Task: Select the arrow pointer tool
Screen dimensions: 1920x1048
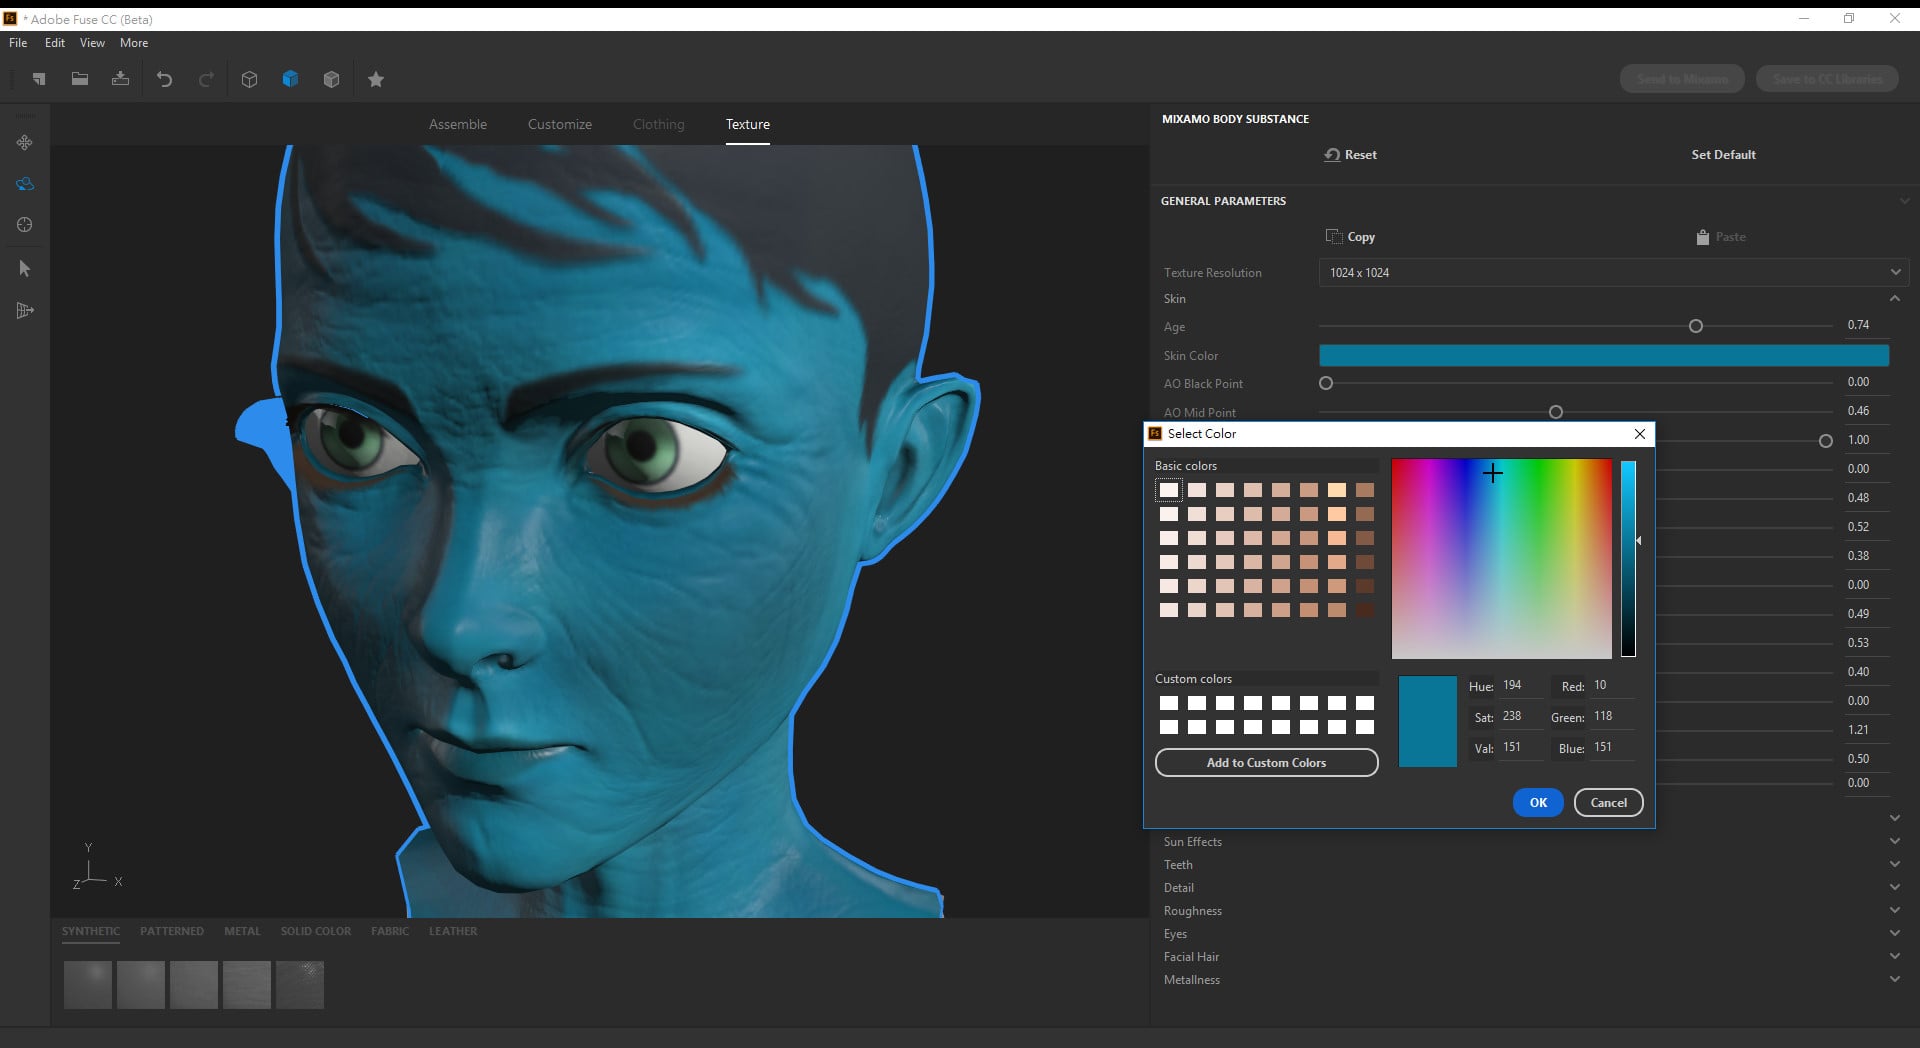Action: [x=25, y=268]
